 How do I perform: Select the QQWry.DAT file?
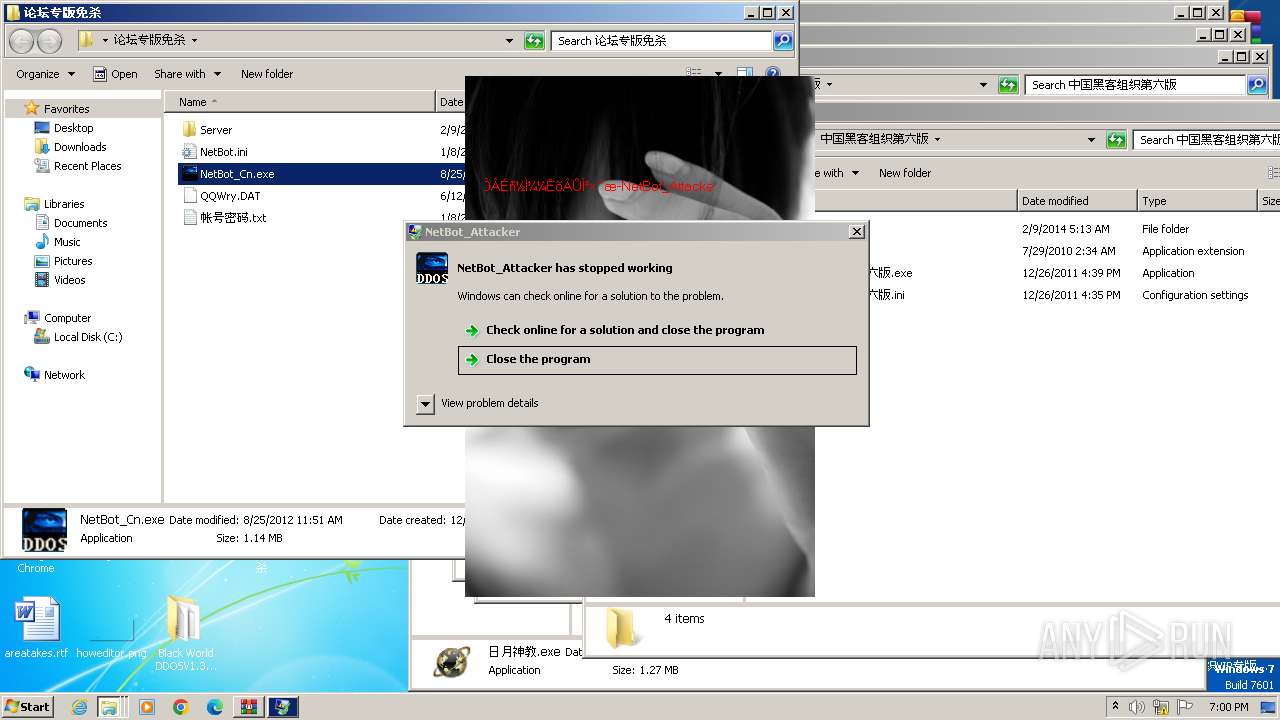pos(230,196)
